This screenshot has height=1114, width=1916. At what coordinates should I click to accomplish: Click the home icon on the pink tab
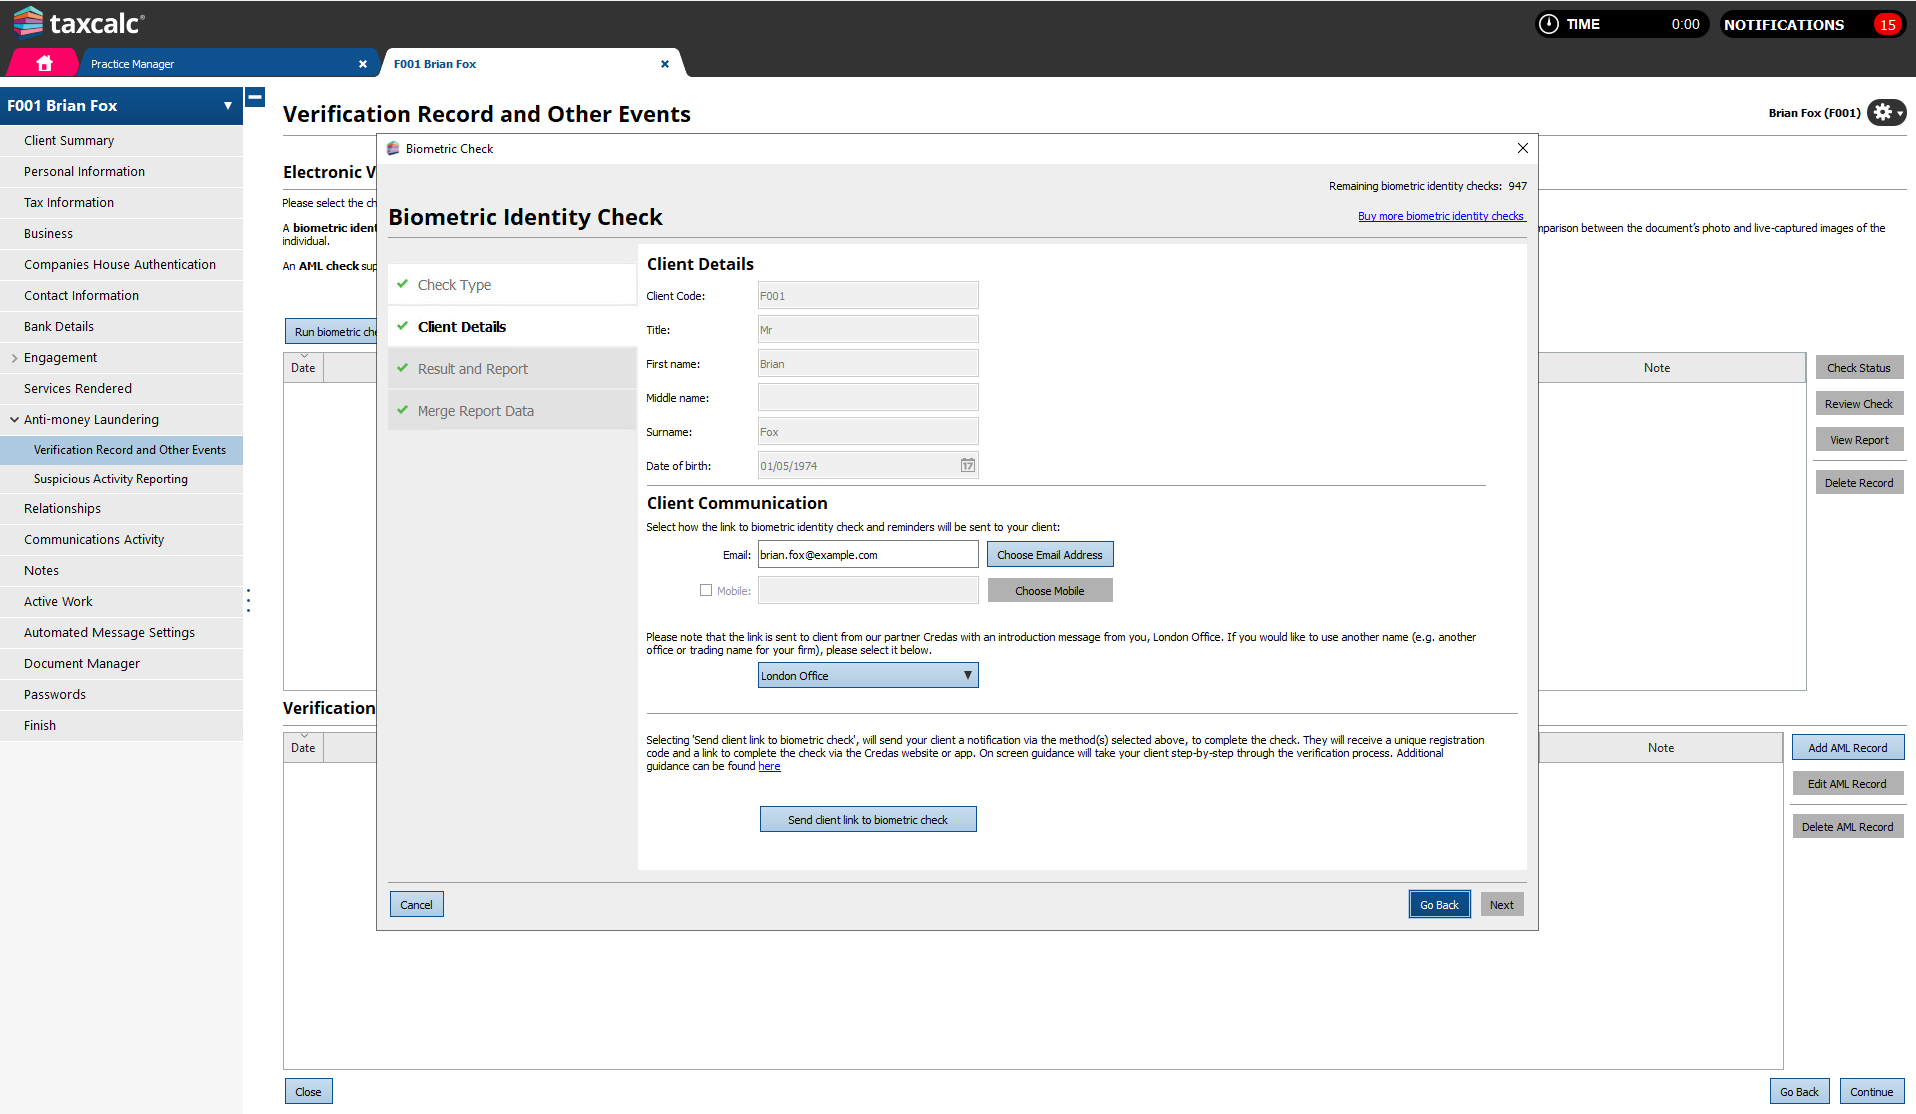pos(42,62)
